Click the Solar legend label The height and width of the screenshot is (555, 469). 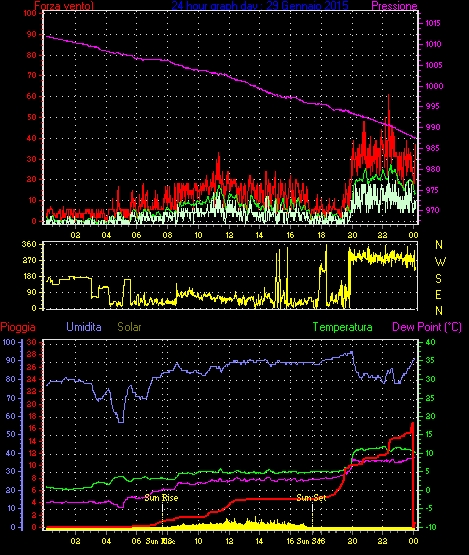pyautogui.click(x=129, y=327)
